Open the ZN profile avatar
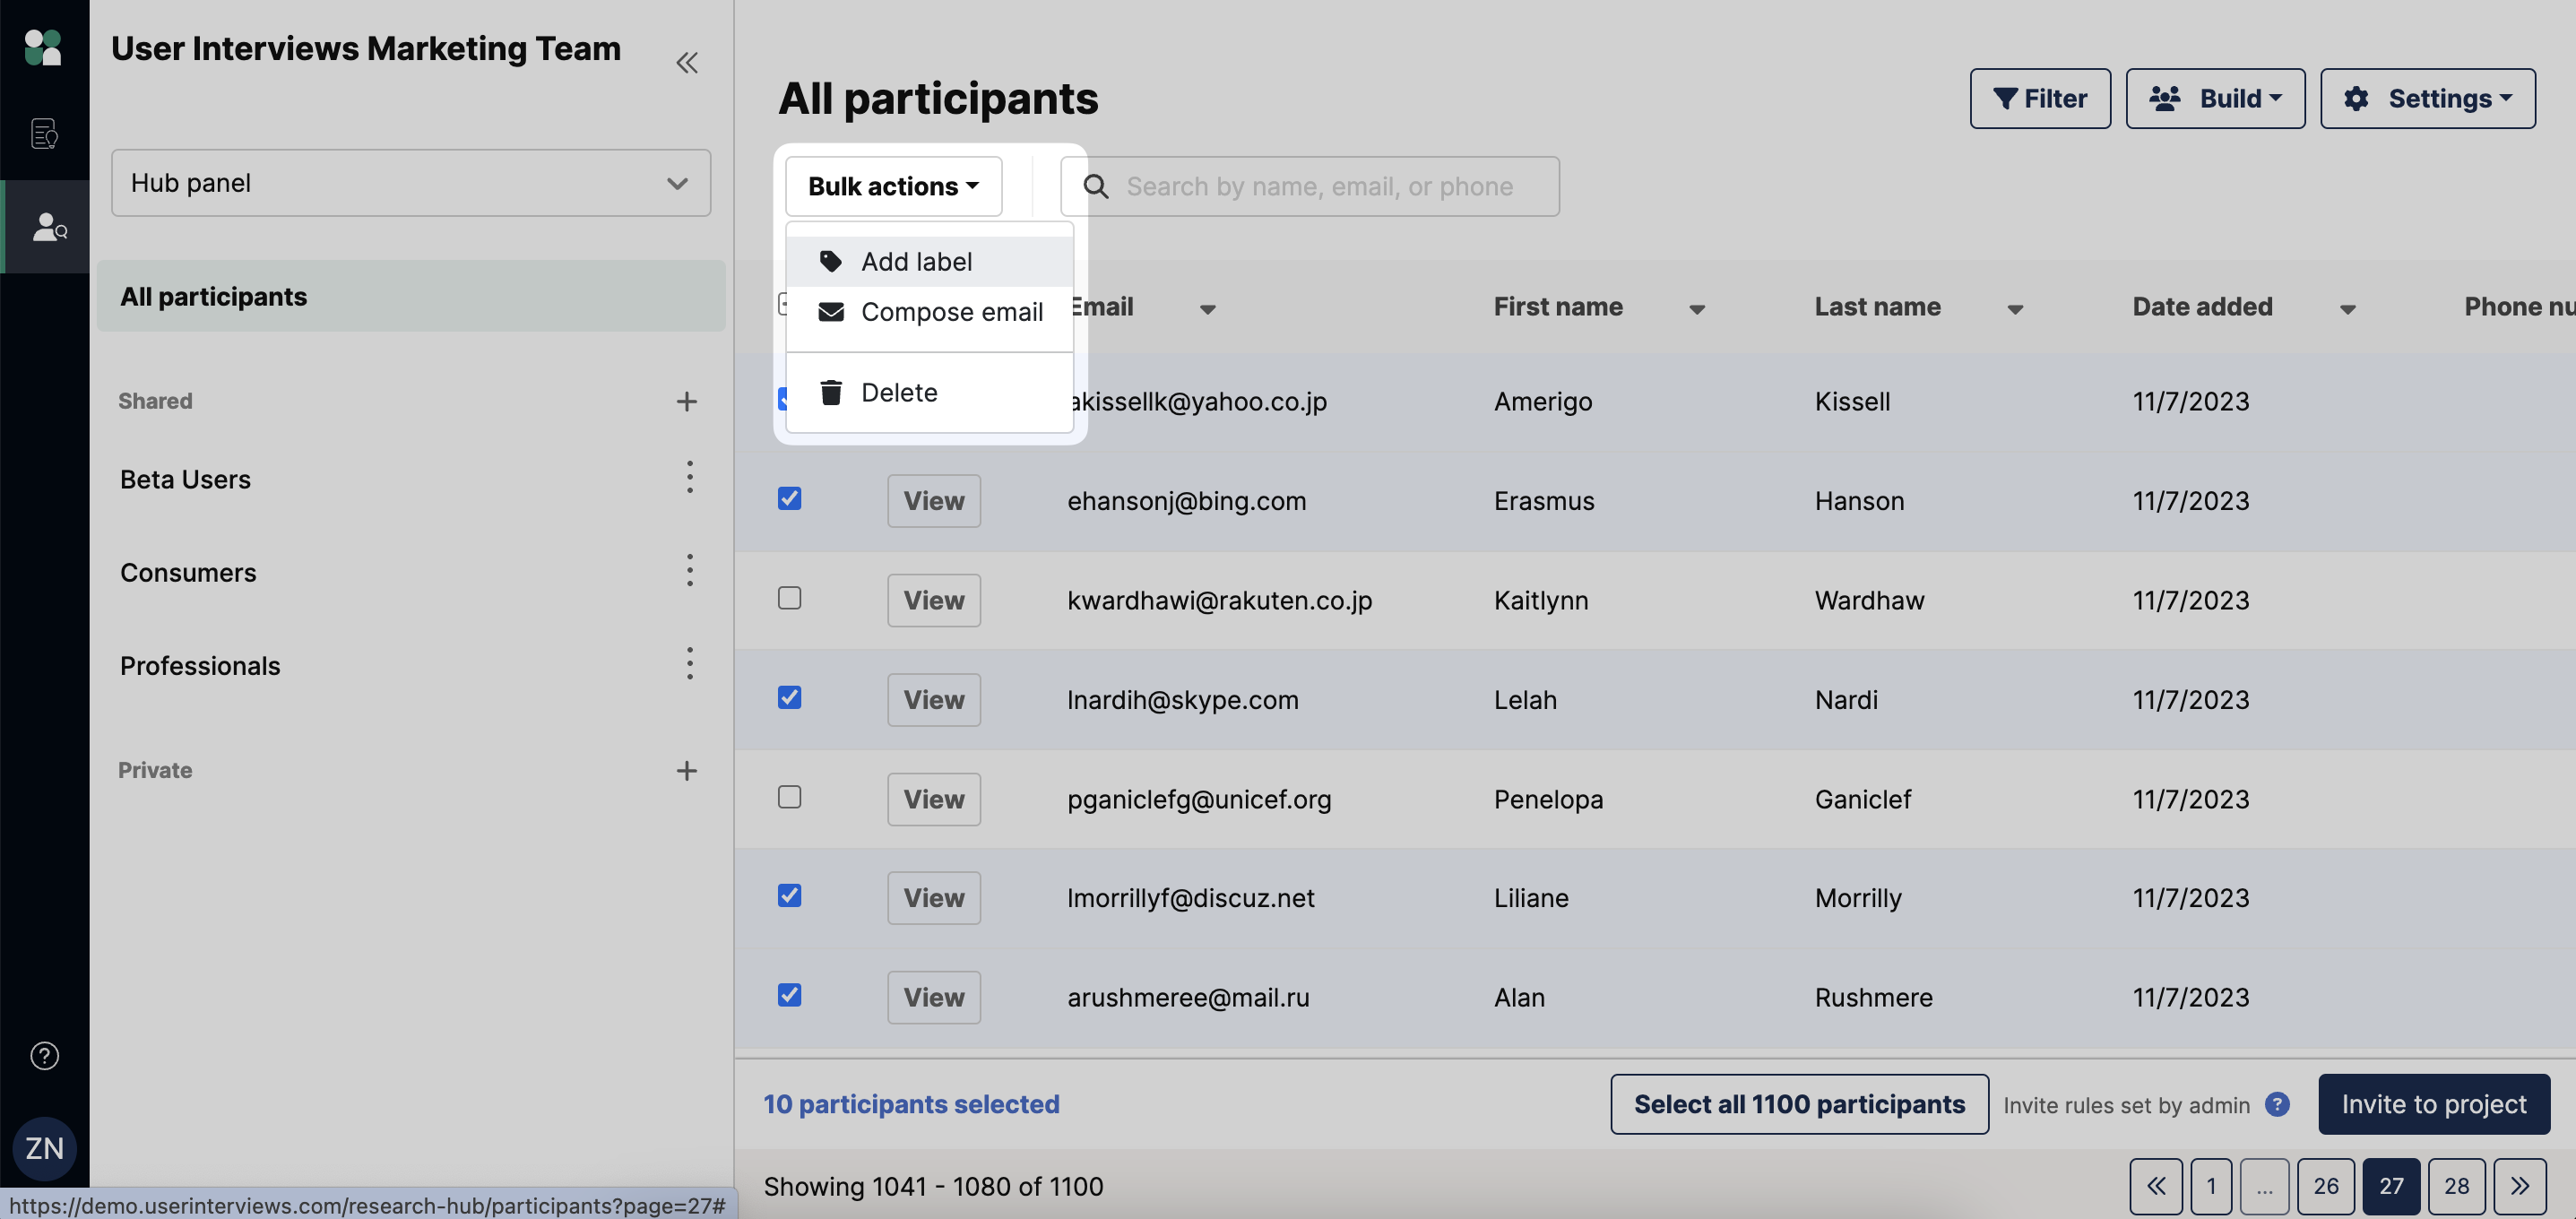This screenshot has width=2576, height=1219. (44, 1148)
